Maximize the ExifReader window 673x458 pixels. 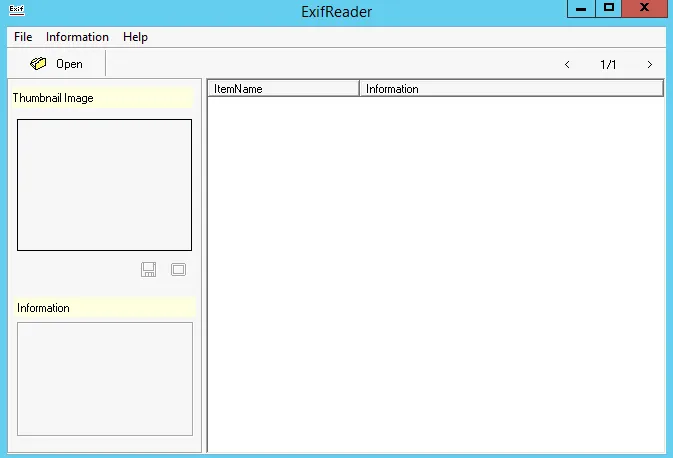pyautogui.click(x=608, y=8)
